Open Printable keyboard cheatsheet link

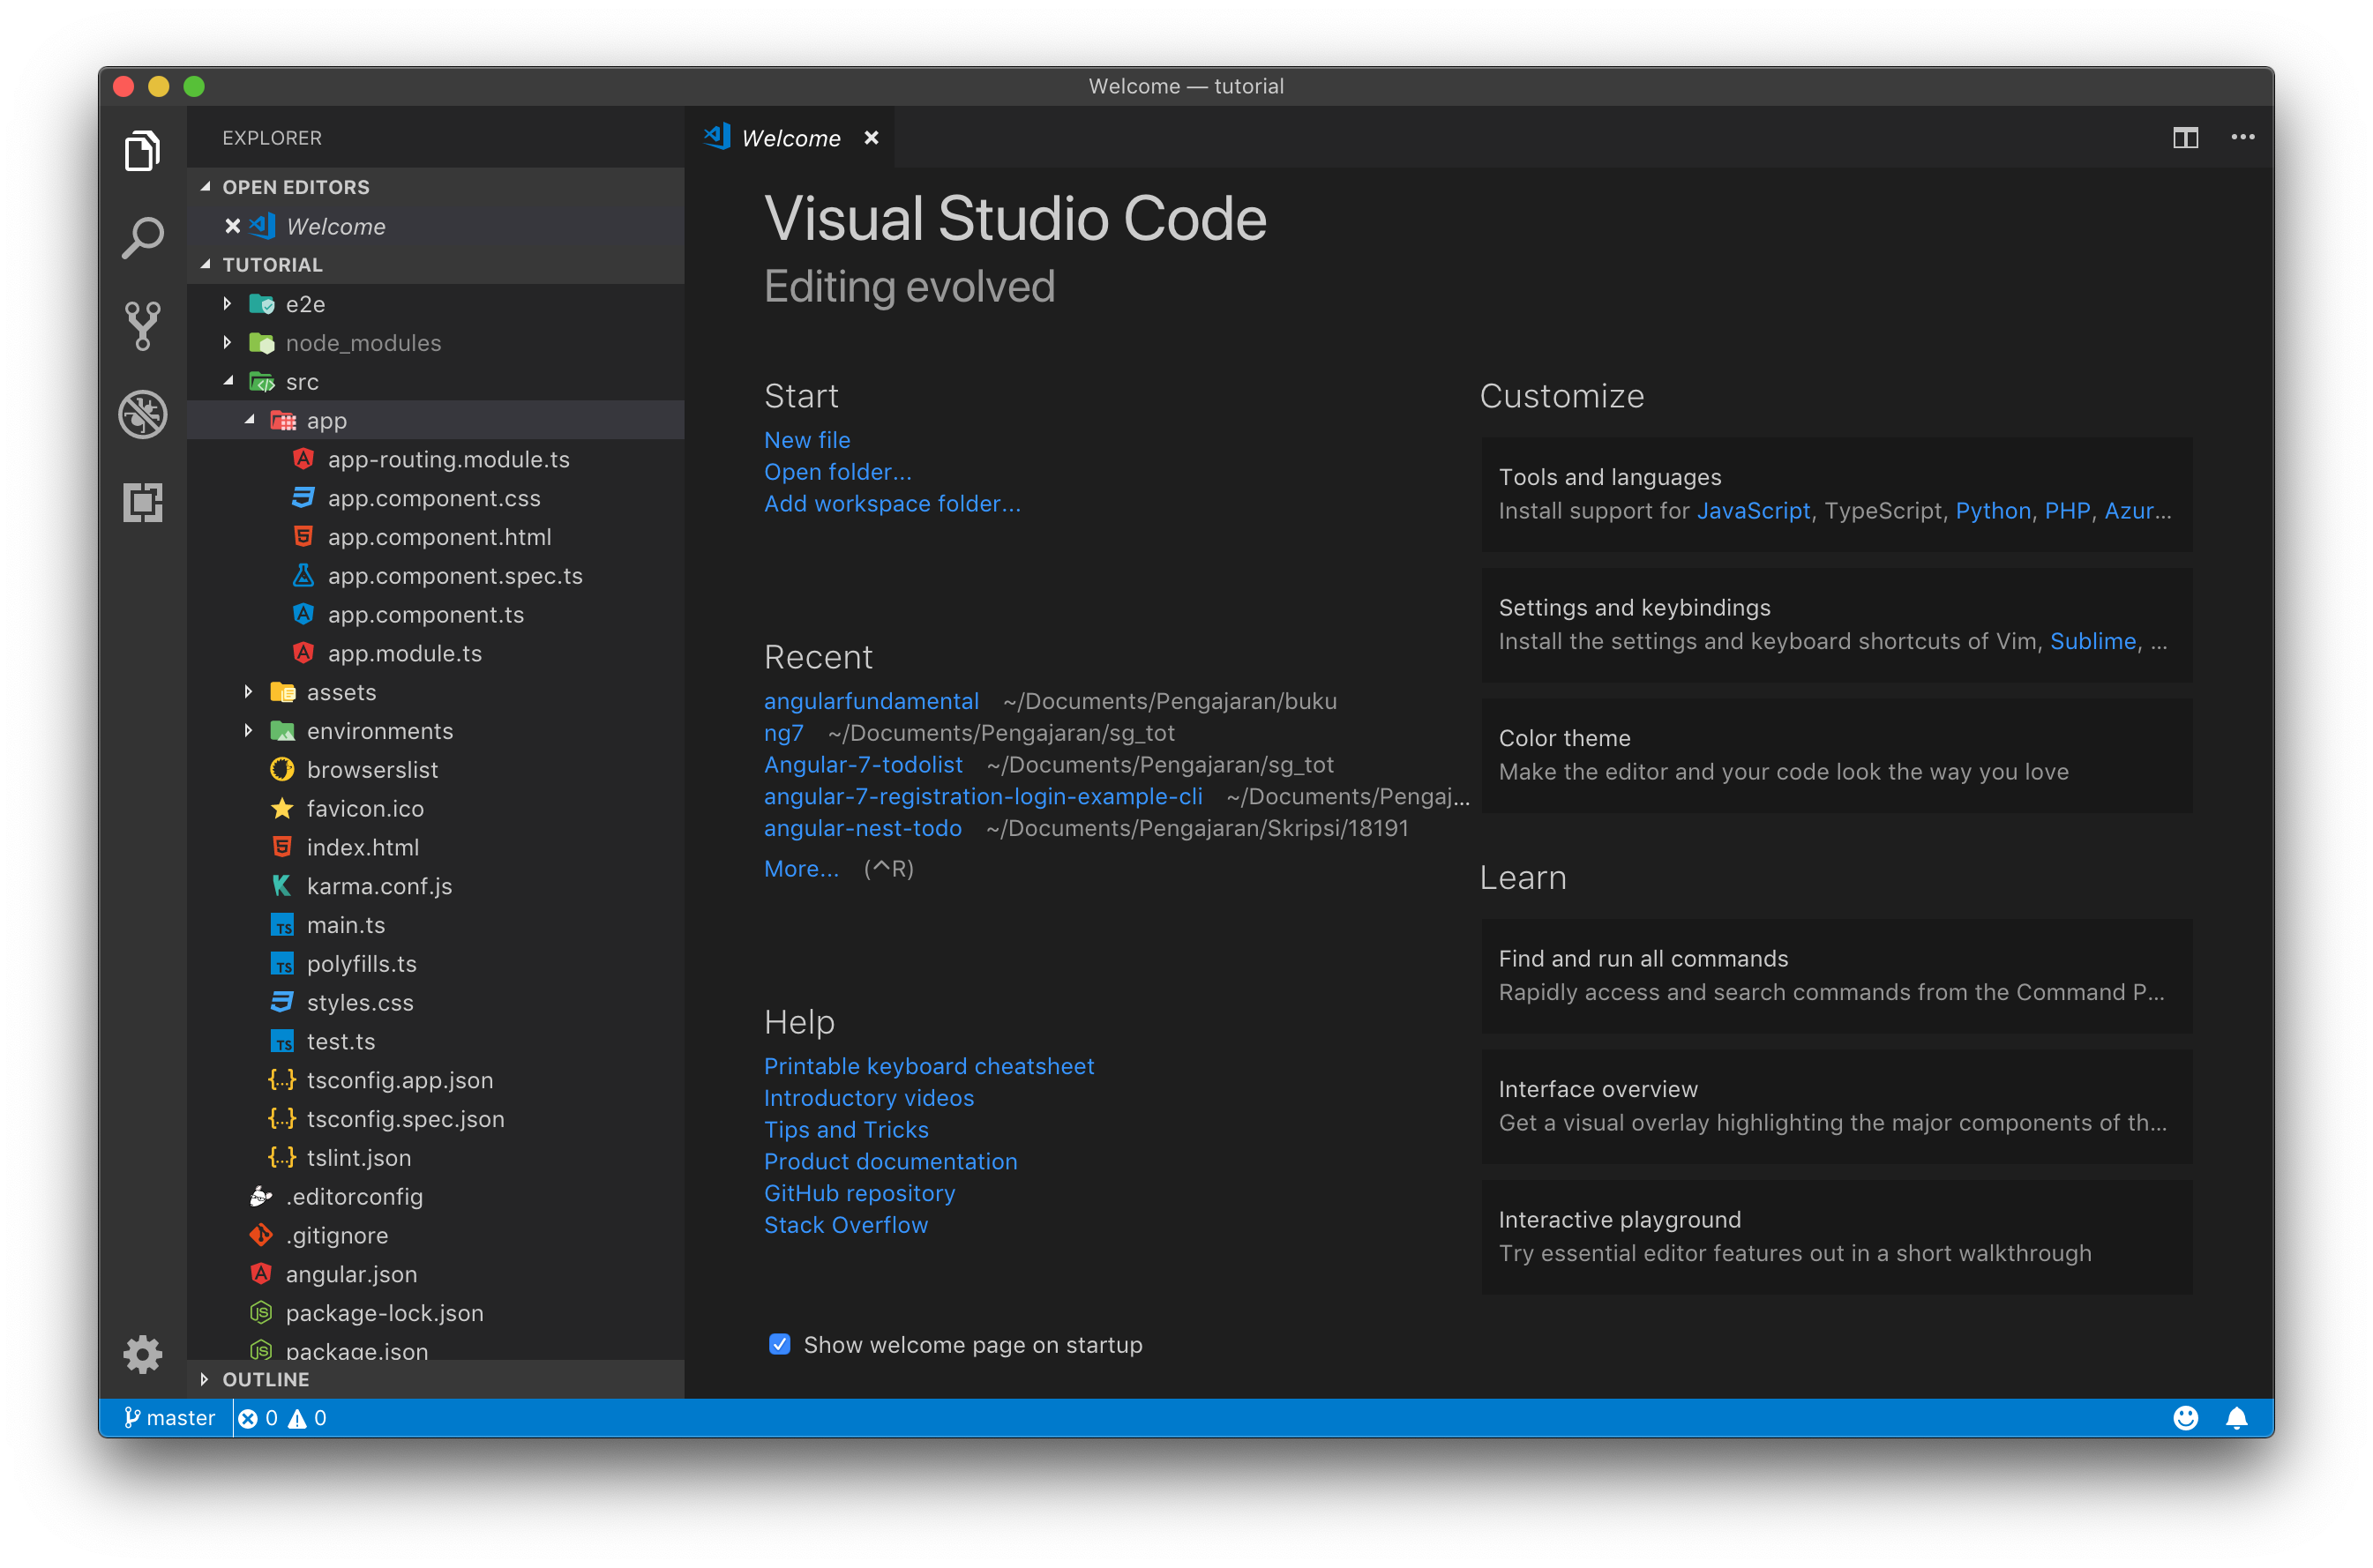point(929,1066)
